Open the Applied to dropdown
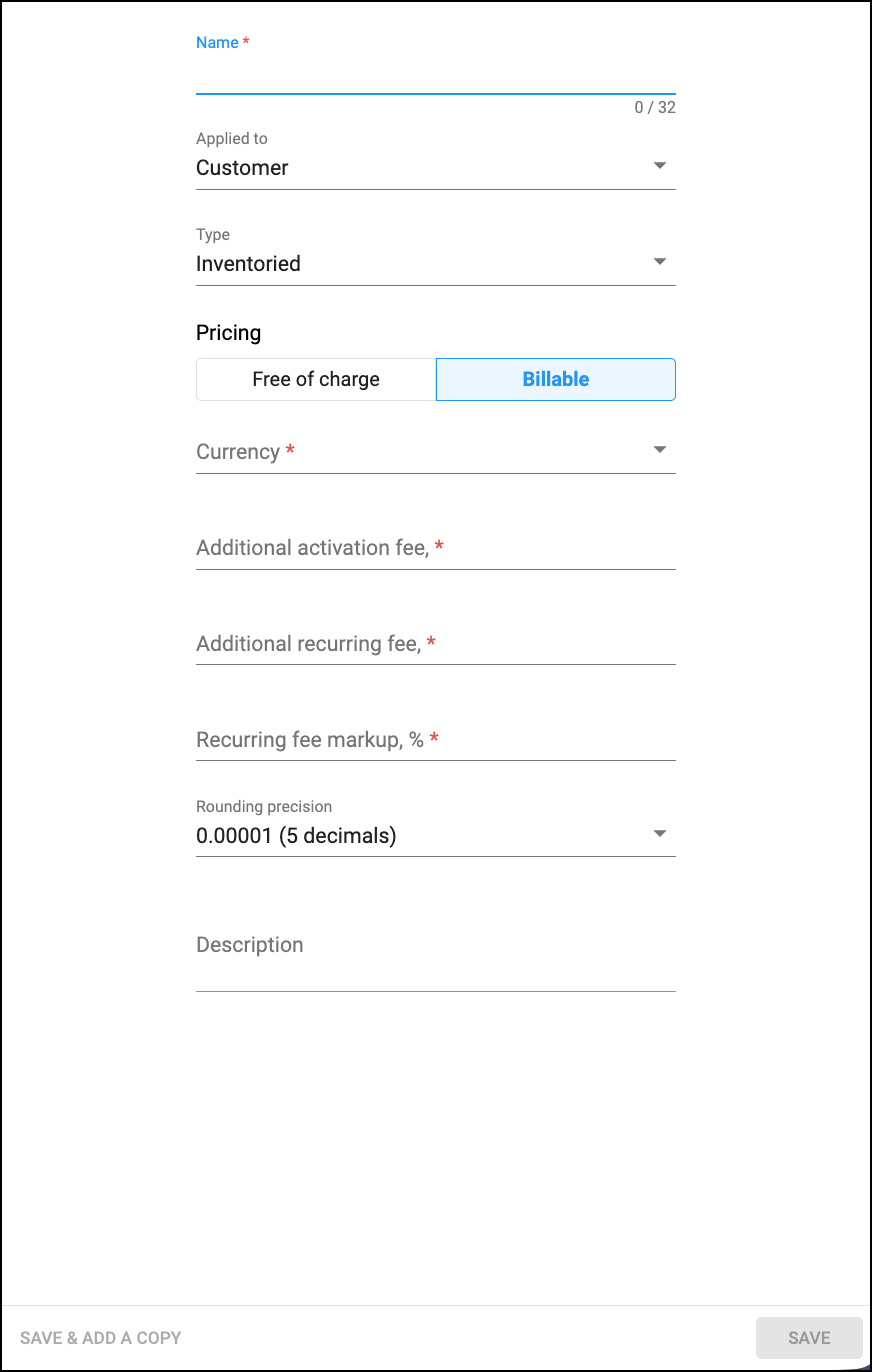This screenshot has width=872, height=1372. pyautogui.click(x=435, y=167)
